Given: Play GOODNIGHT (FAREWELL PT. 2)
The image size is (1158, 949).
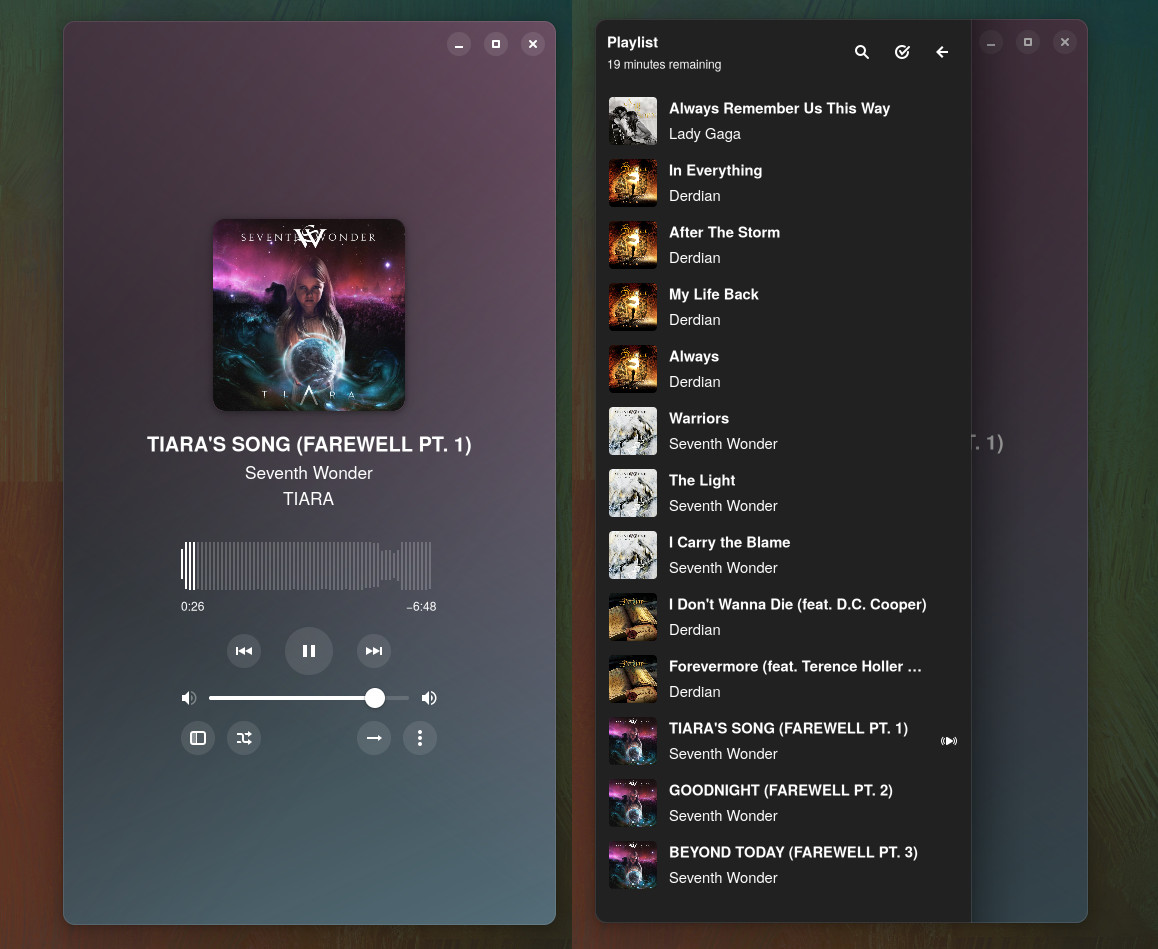Looking at the screenshot, I should pos(783,804).
